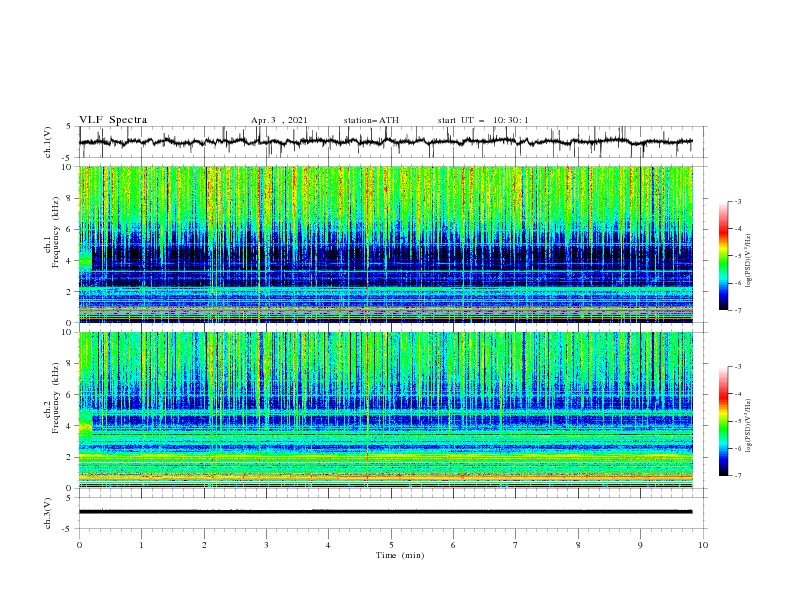Click the '-7' label on ch.2 colorbar

pos(737,475)
